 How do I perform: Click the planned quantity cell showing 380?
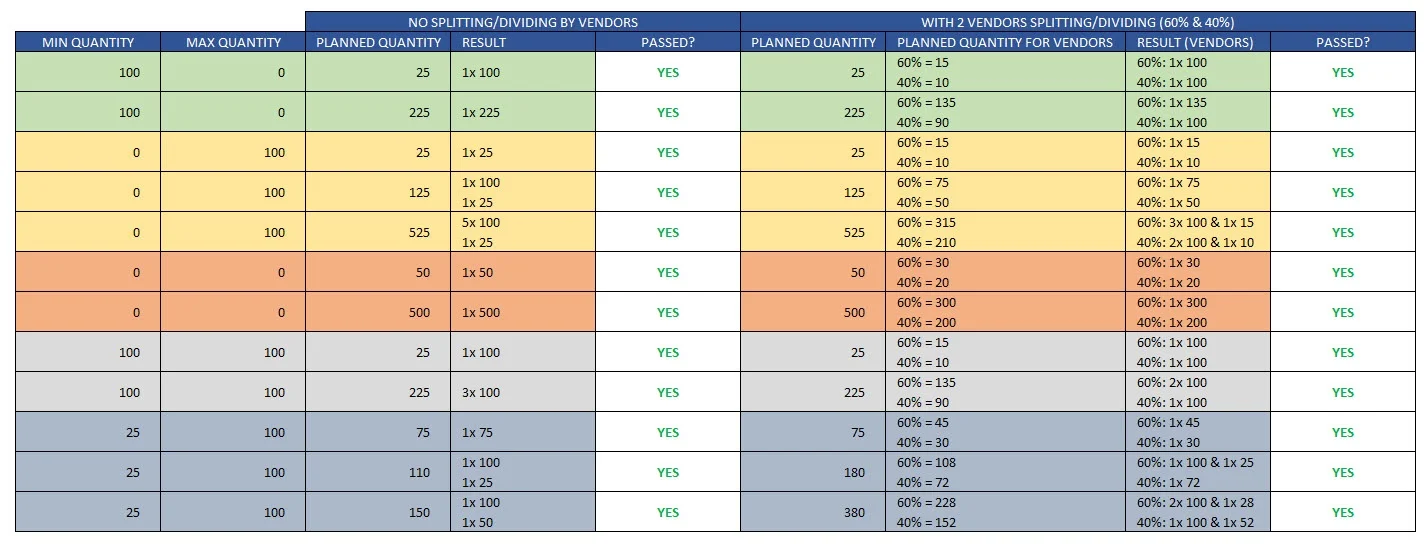tap(812, 513)
